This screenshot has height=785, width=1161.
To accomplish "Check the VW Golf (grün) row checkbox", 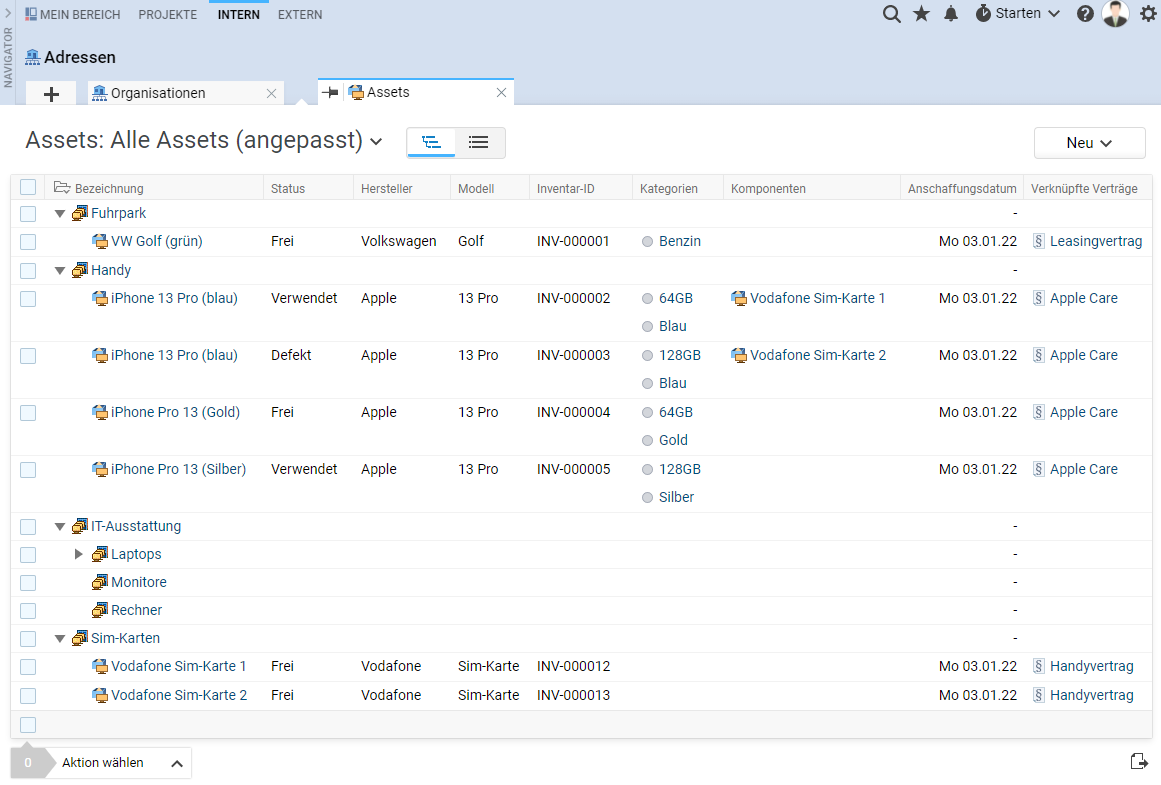I will [x=28, y=242].
